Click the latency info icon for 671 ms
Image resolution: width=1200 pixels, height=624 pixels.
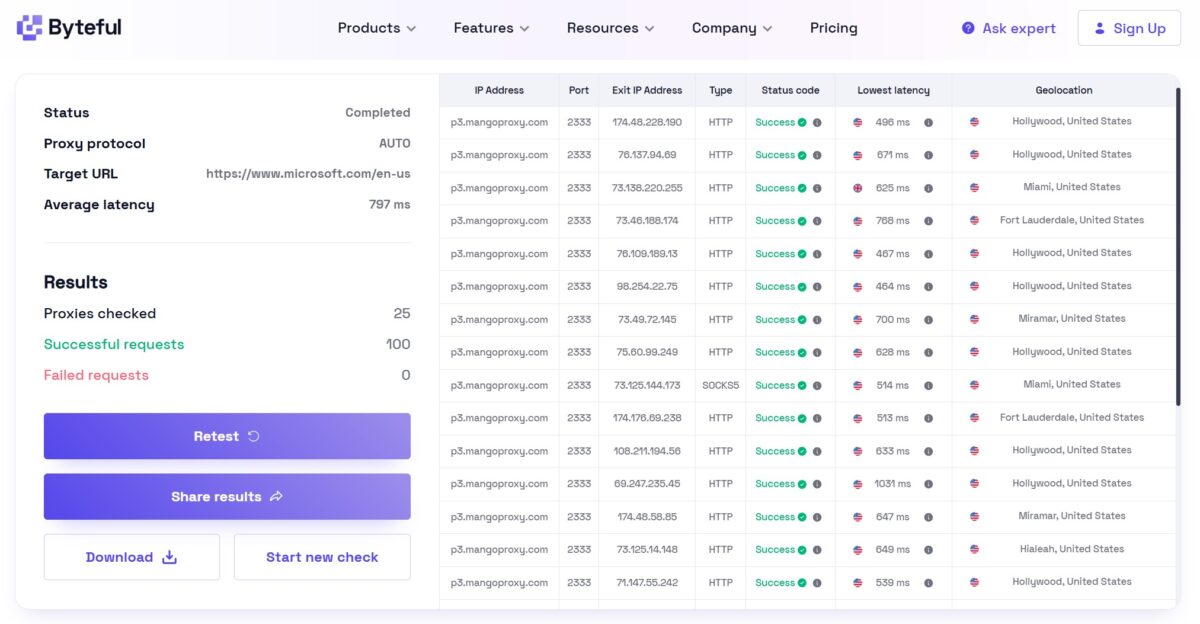(x=928, y=155)
